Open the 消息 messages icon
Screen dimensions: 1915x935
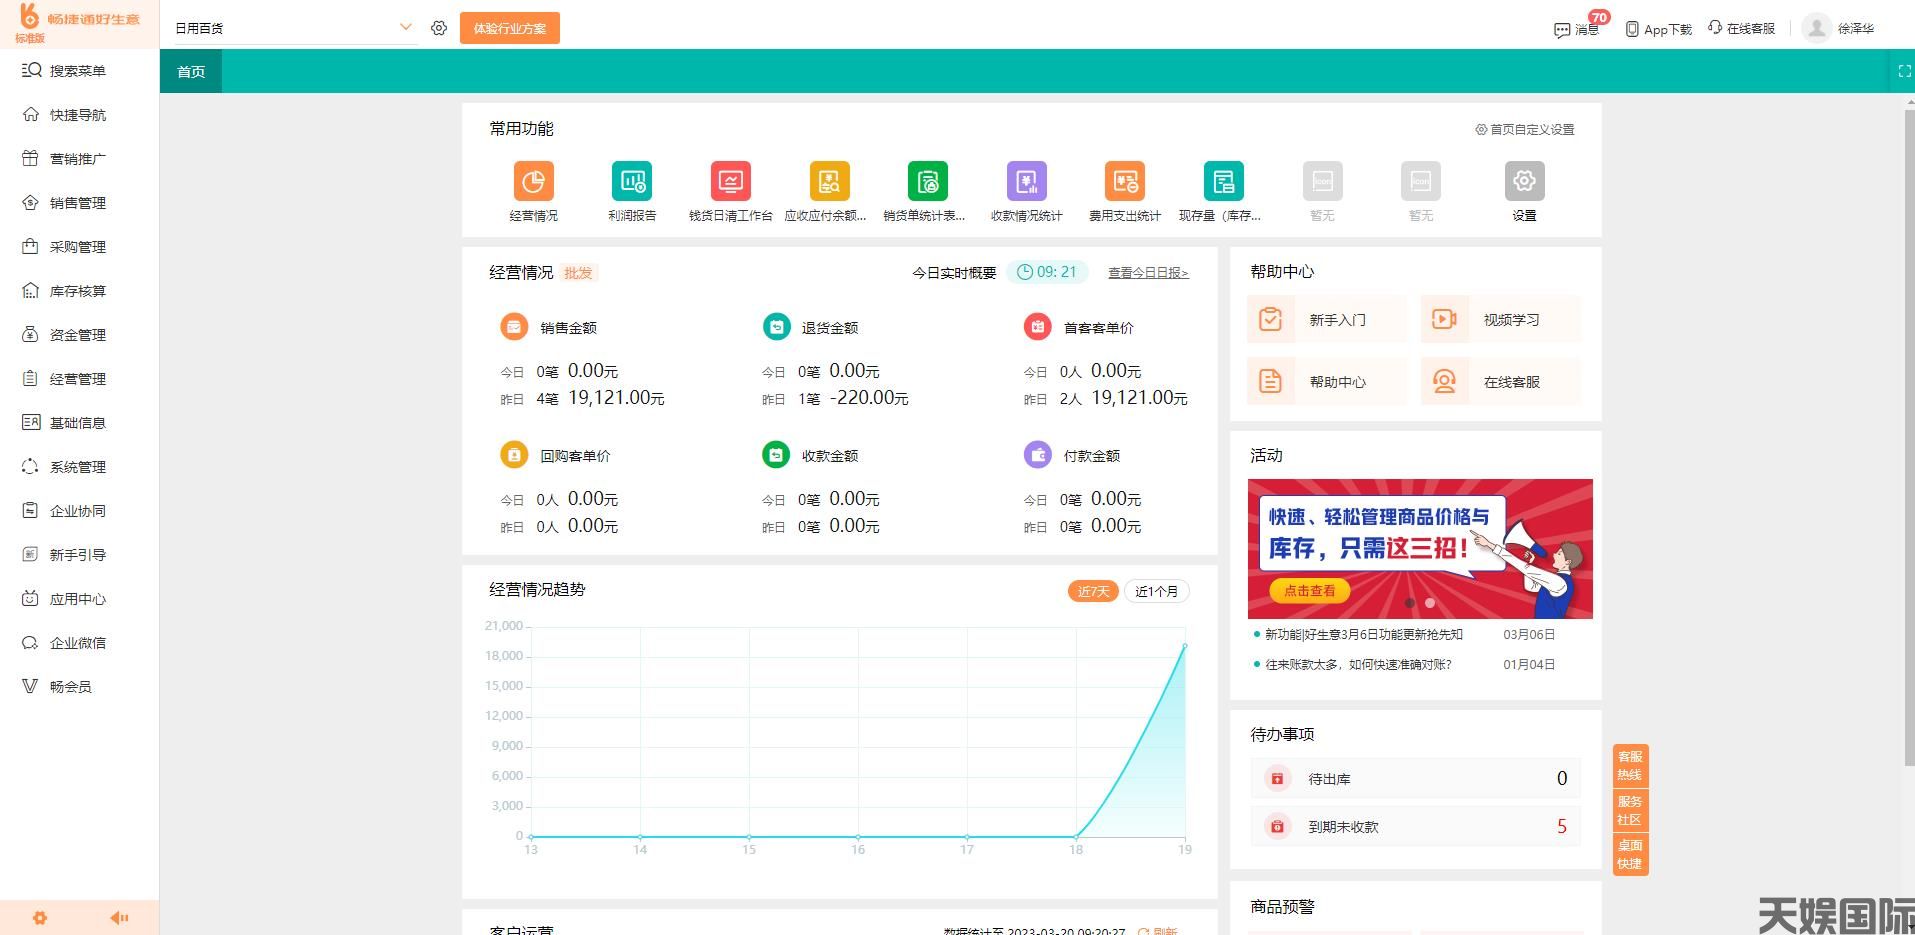[x=1561, y=30]
